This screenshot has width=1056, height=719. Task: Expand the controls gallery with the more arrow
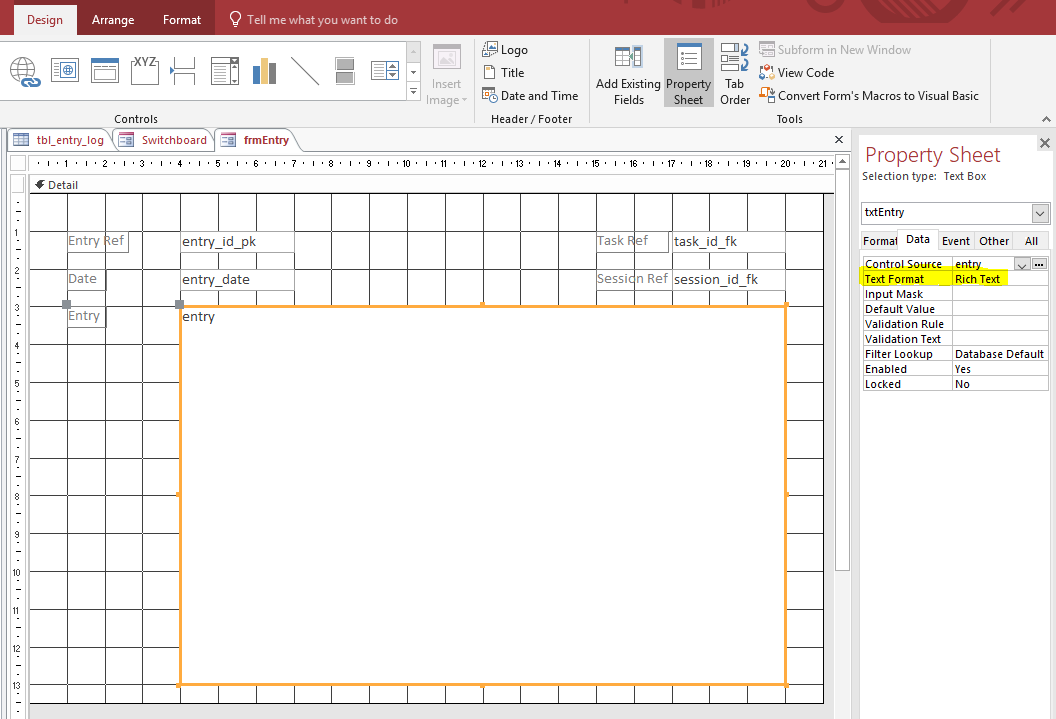pyautogui.click(x=413, y=91)
